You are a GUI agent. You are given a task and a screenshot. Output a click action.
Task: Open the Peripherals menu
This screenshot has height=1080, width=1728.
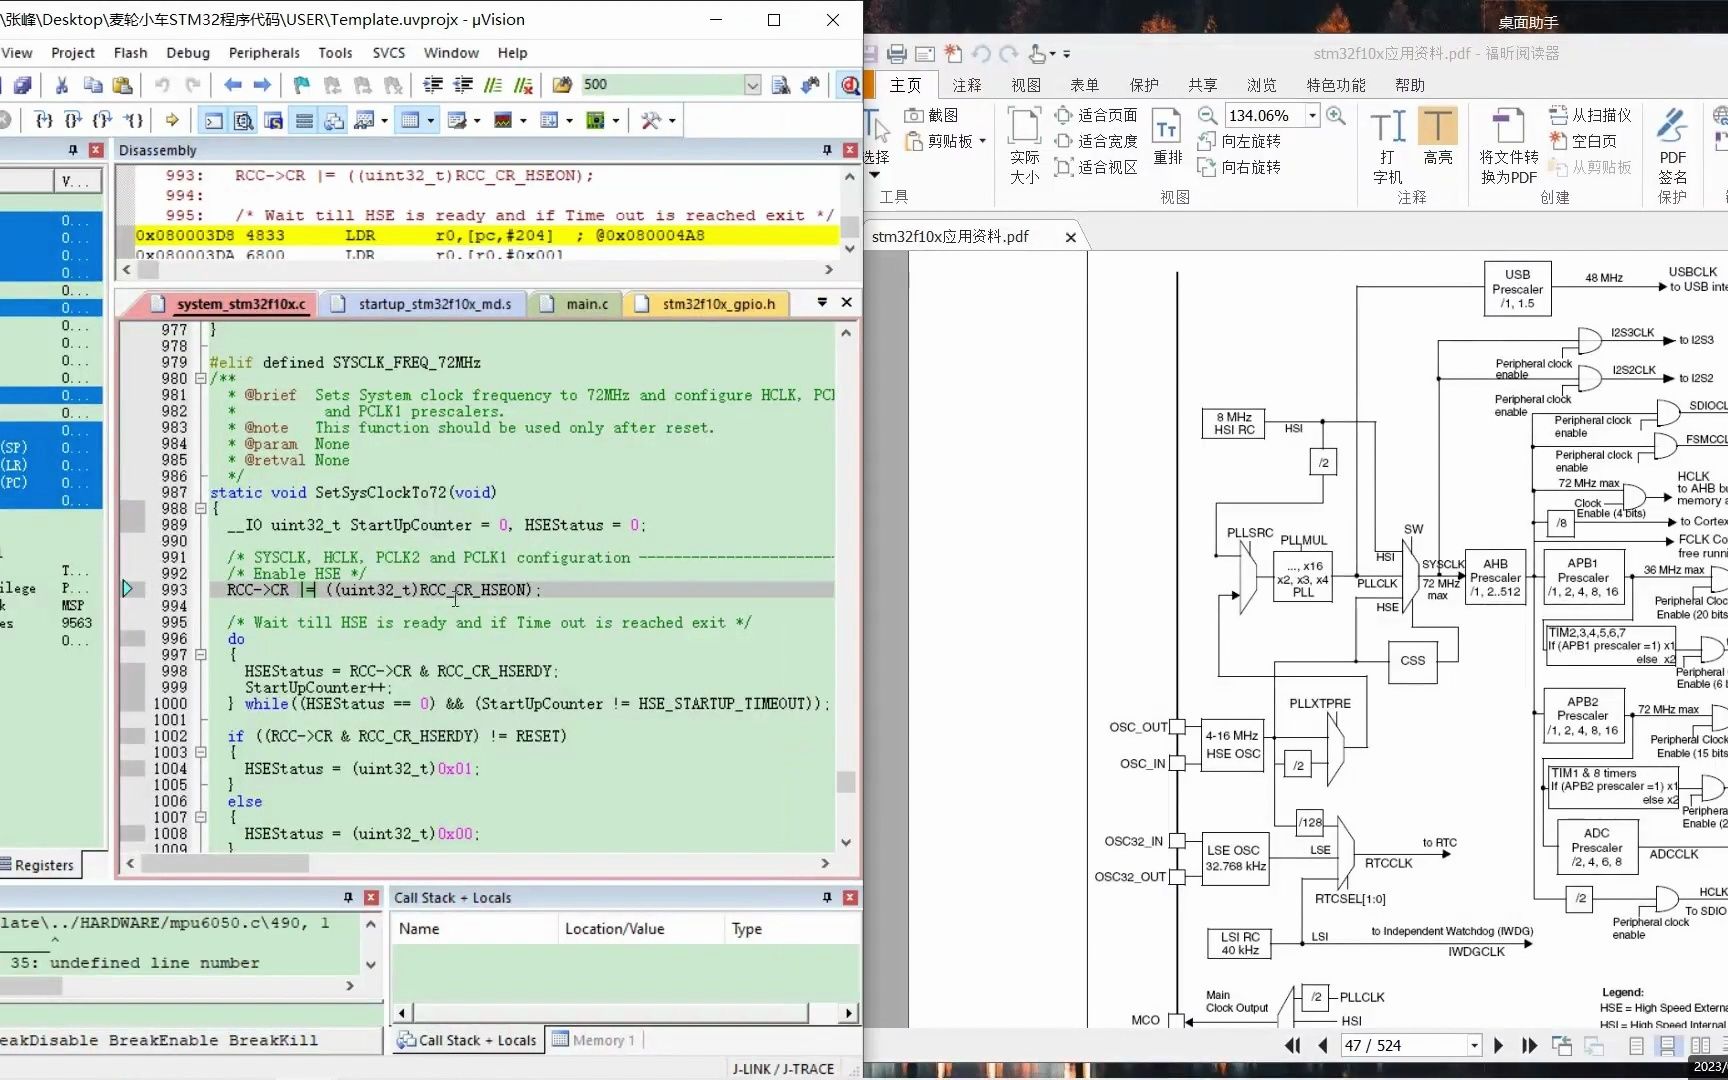(x=264, y=53)
